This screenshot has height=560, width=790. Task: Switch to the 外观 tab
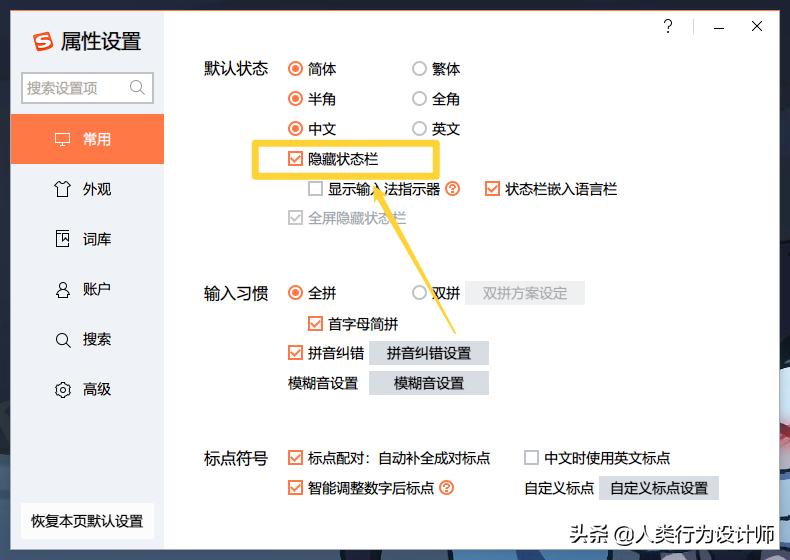(87, 189)
